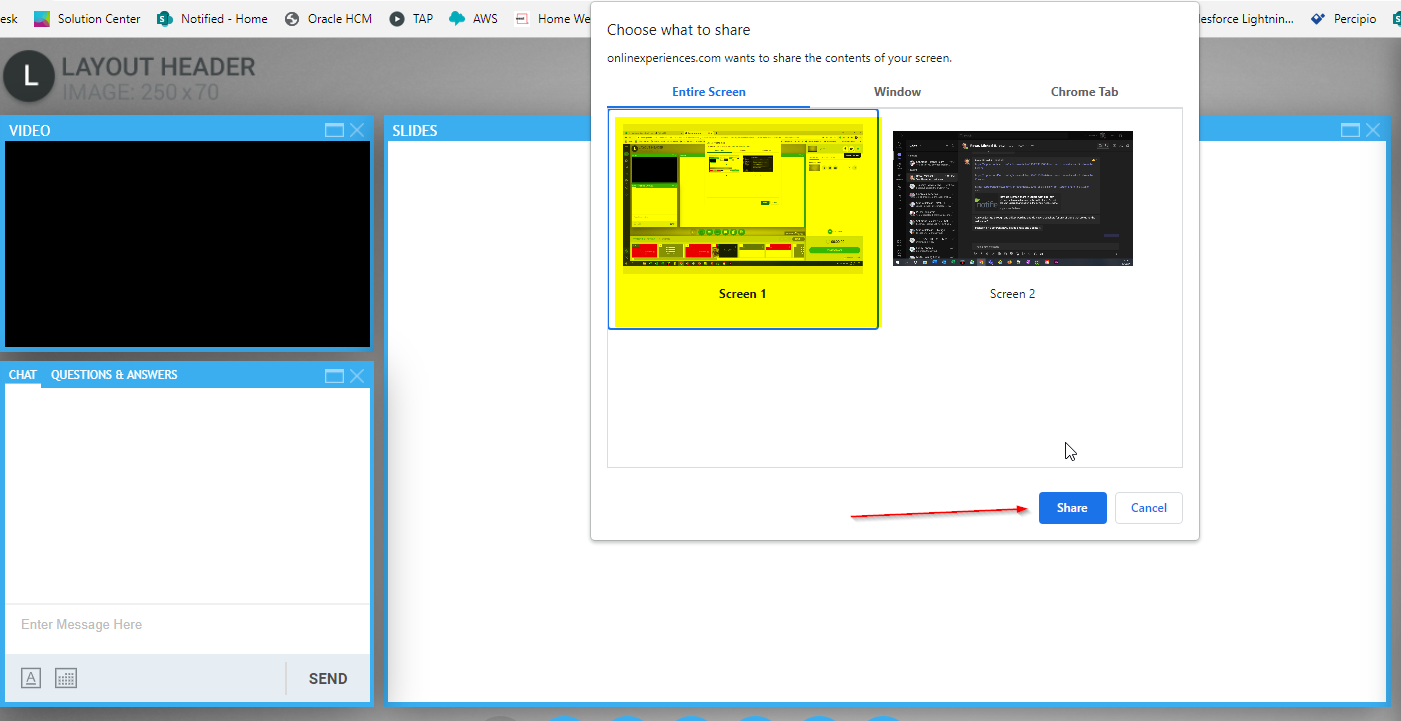Switch to the Chrome Tab option
Viewport: 1401px width, 721px height.
click(x=1084, y=92)
